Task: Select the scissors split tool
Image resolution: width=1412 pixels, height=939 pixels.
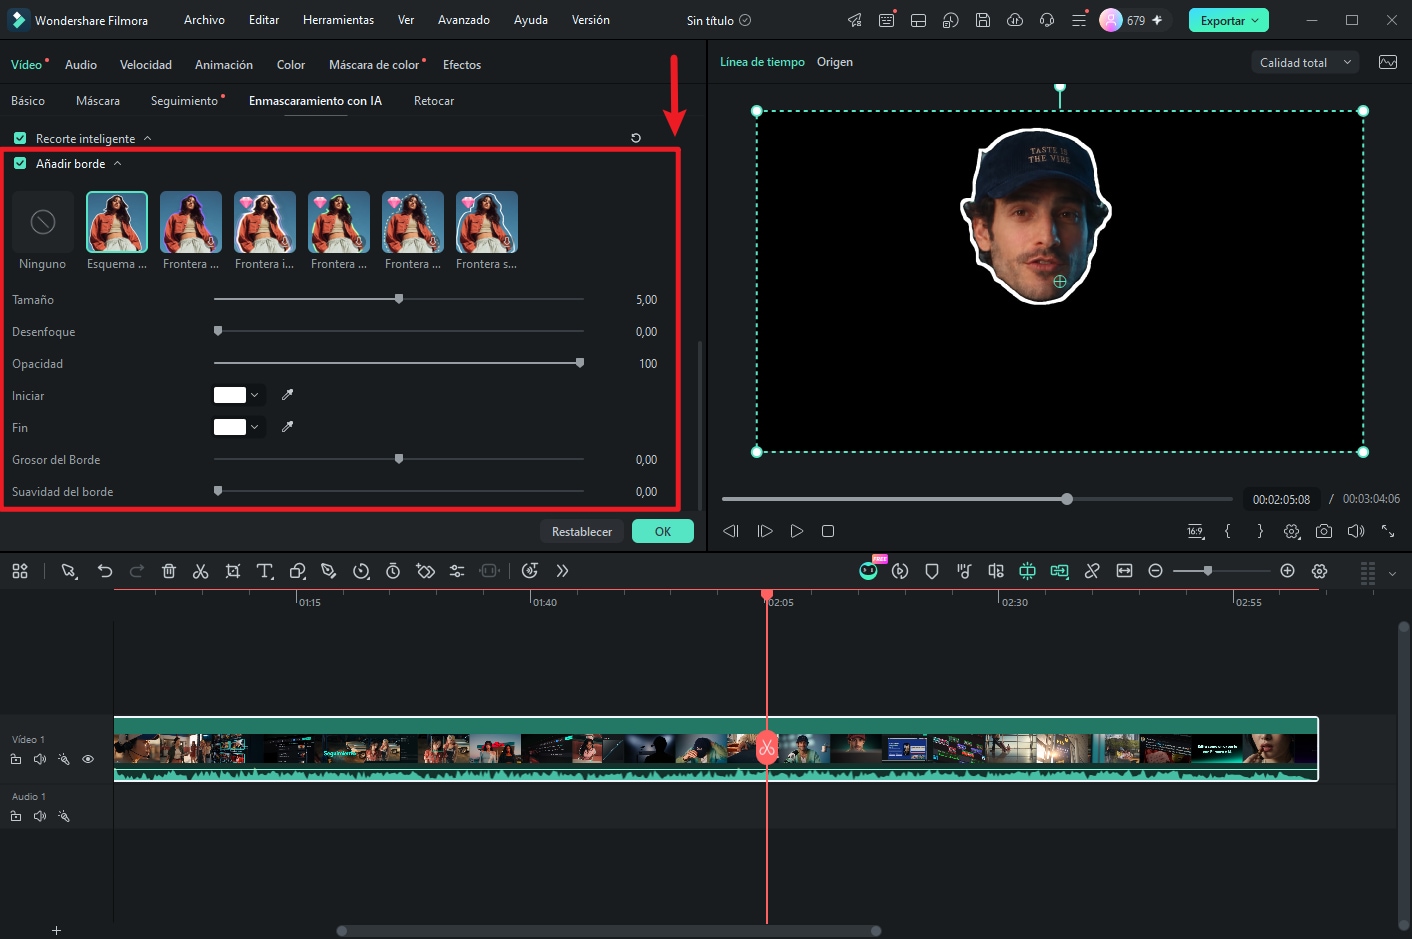Action: click(x=201, y=571)
